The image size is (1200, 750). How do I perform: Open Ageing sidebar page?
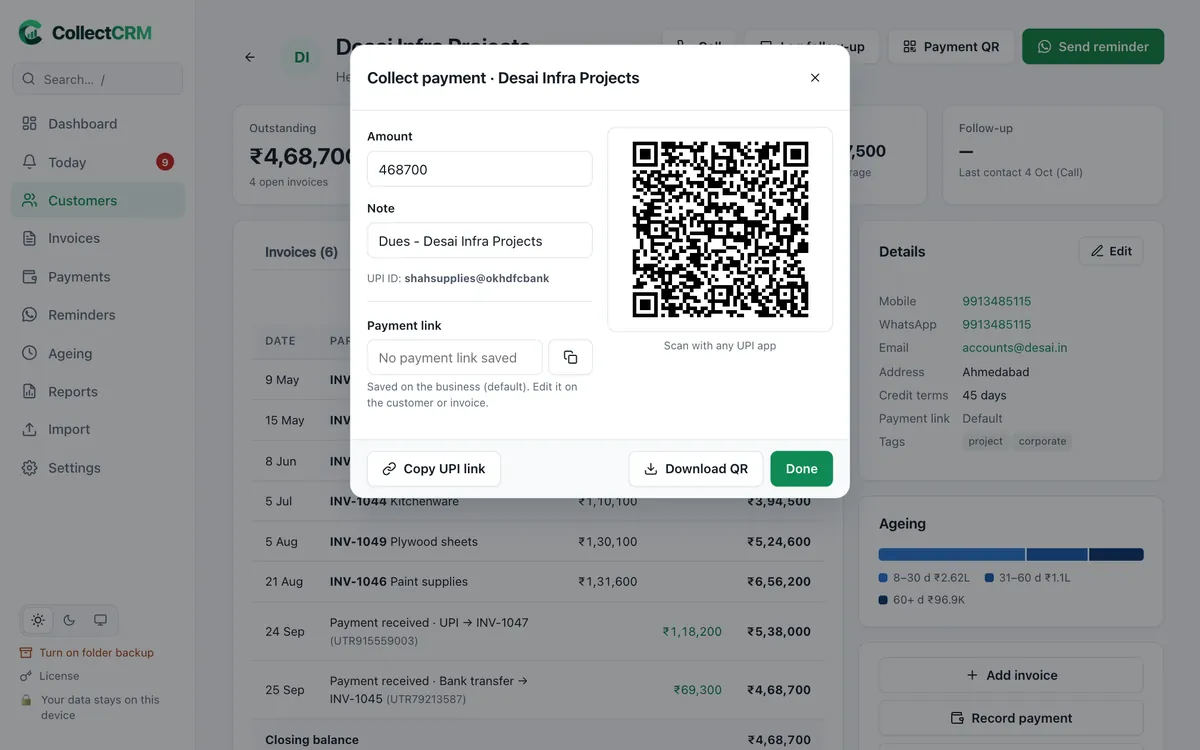(98, 353)
